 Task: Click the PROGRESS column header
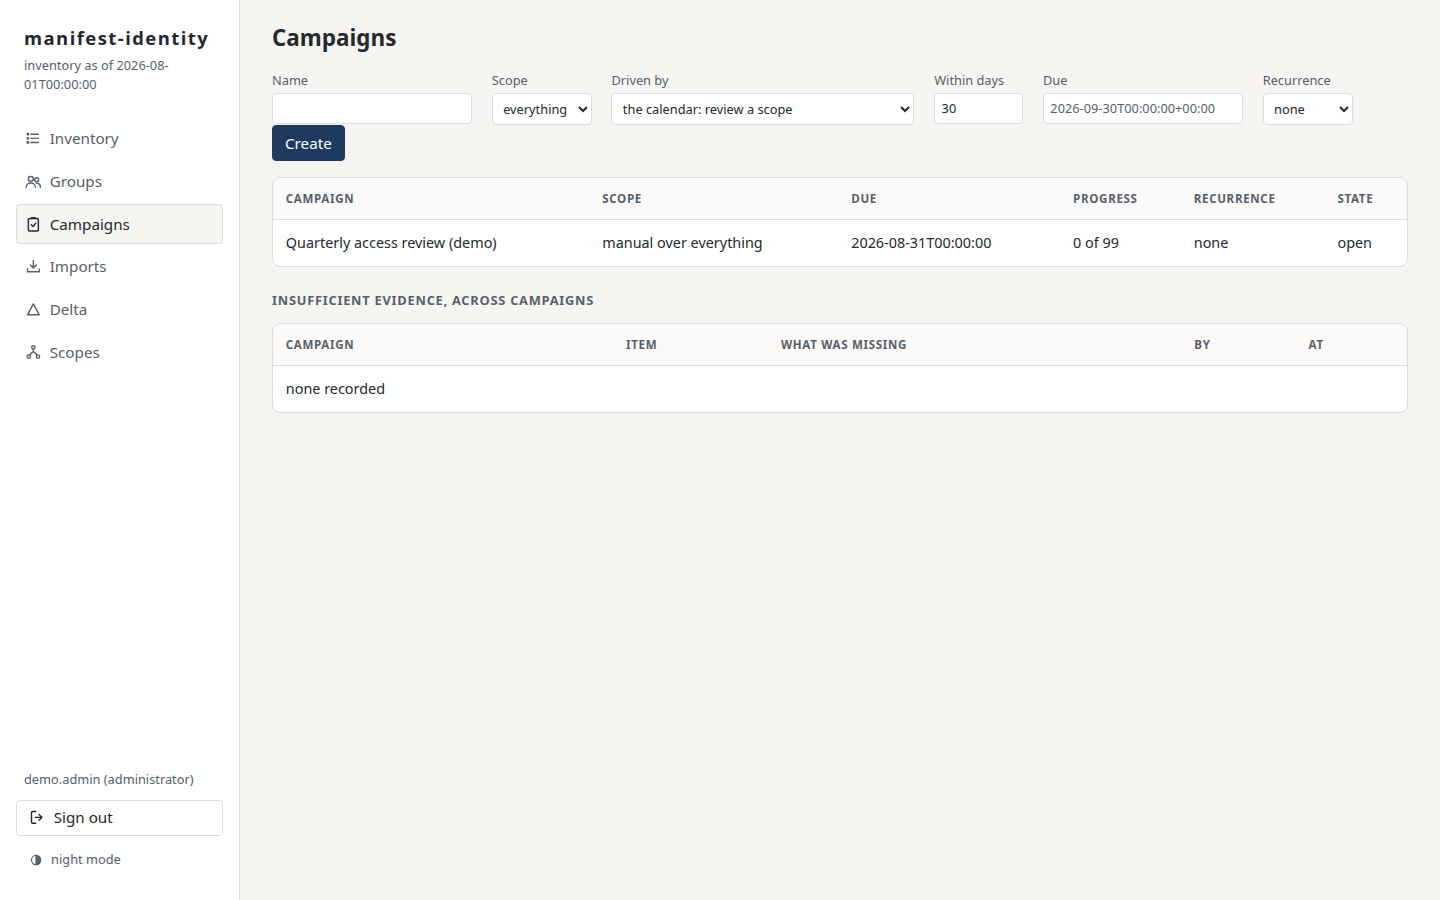[1105, 199]
